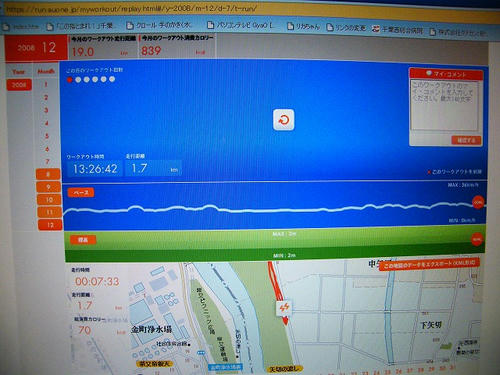
Task: Select month 1 in Month column
Action: tap(46, 84)
